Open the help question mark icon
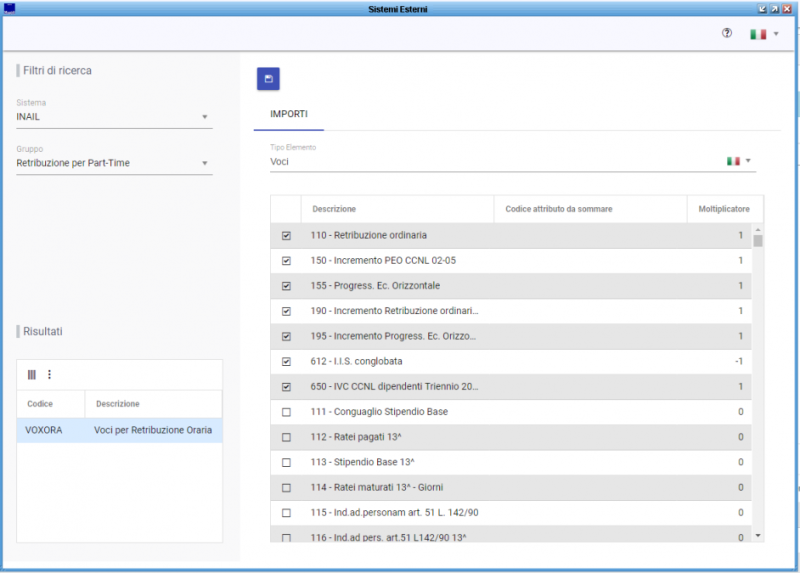Image resolution: width=800 pixels, height=573 pixels. pyautogui.click(x=727, y=33)
